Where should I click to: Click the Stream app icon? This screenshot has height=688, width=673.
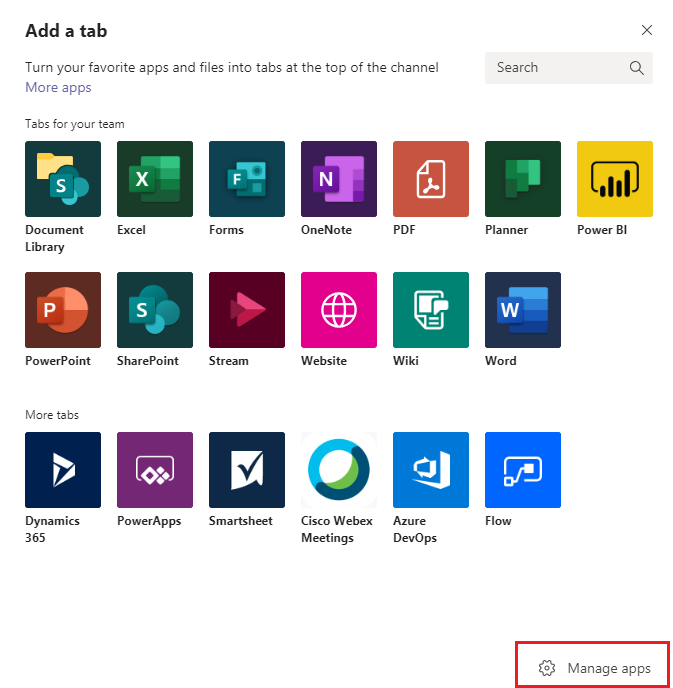pos(247,310)
